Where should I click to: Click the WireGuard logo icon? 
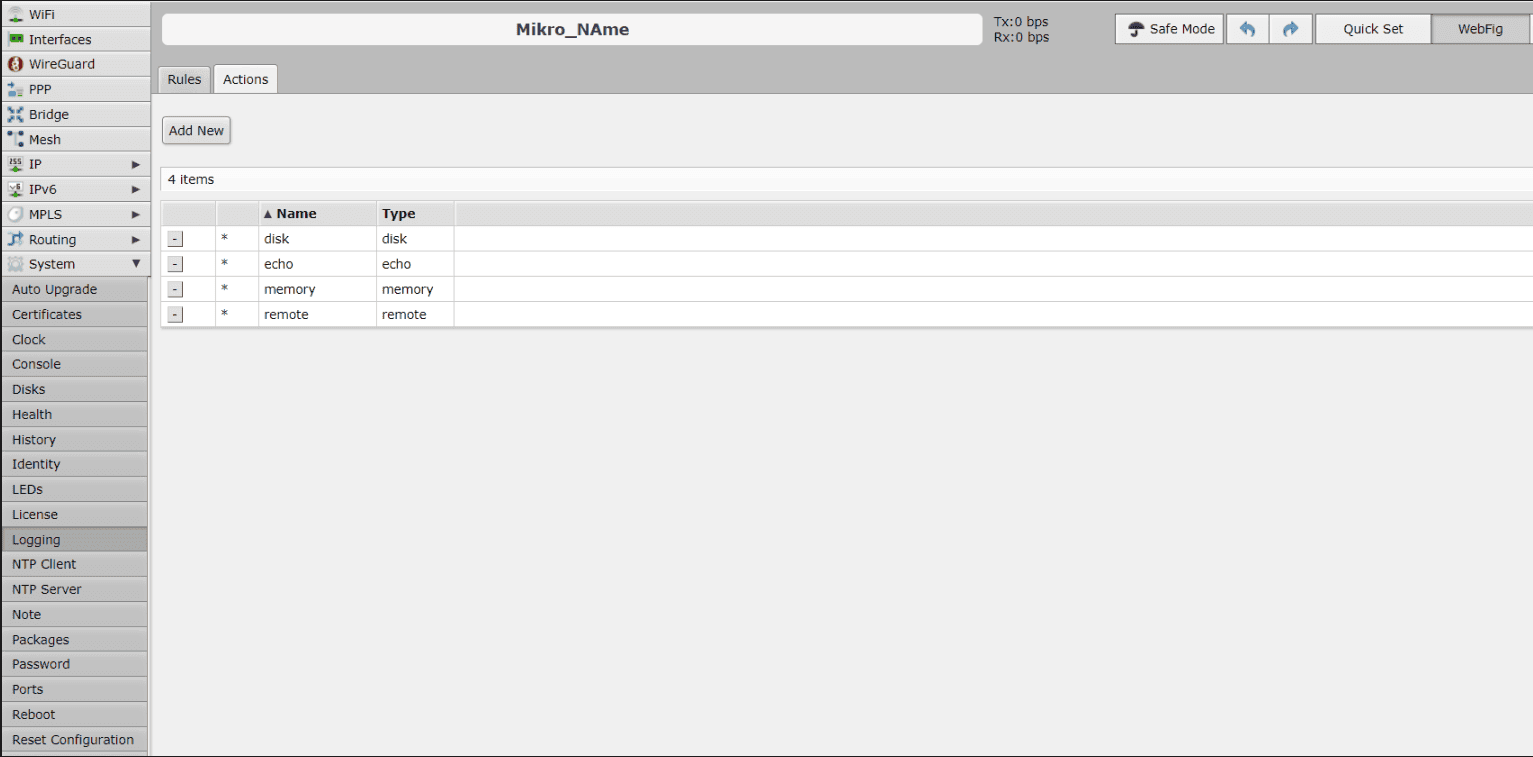click(15, 64)
